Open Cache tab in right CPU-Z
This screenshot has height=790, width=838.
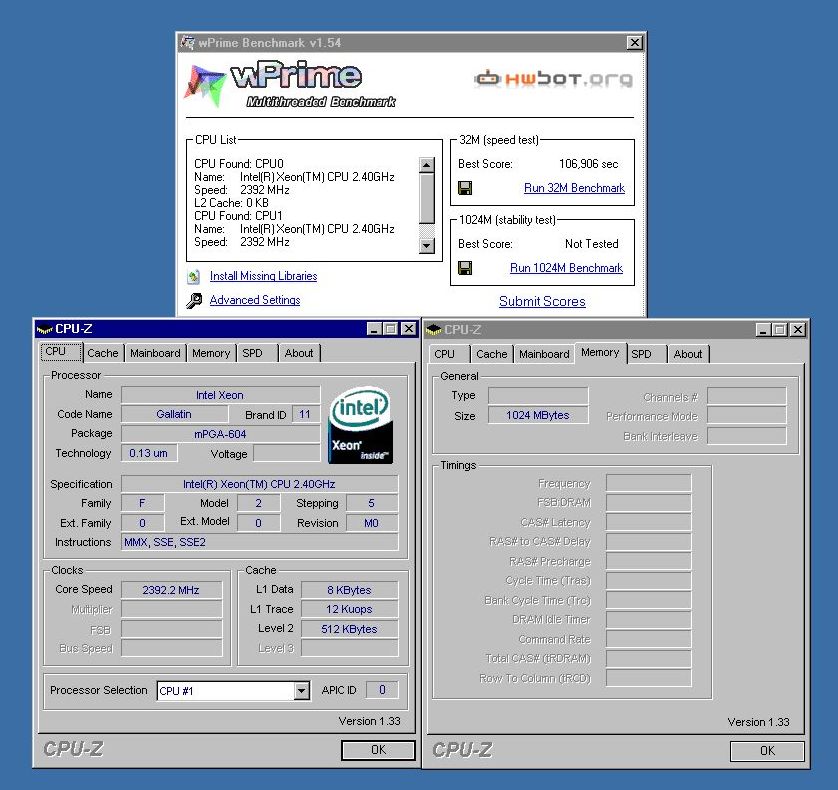[492, 354]
